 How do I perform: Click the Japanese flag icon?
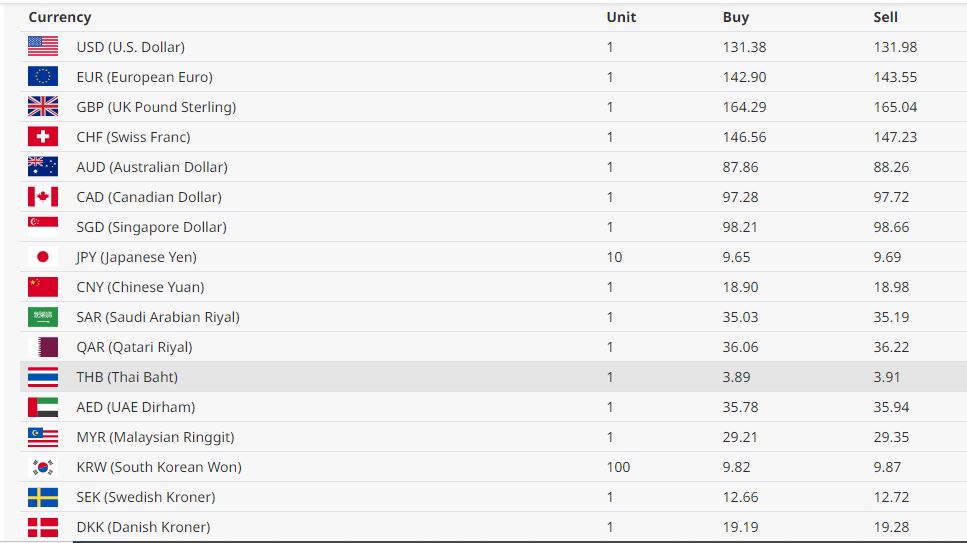click(43, 256)
